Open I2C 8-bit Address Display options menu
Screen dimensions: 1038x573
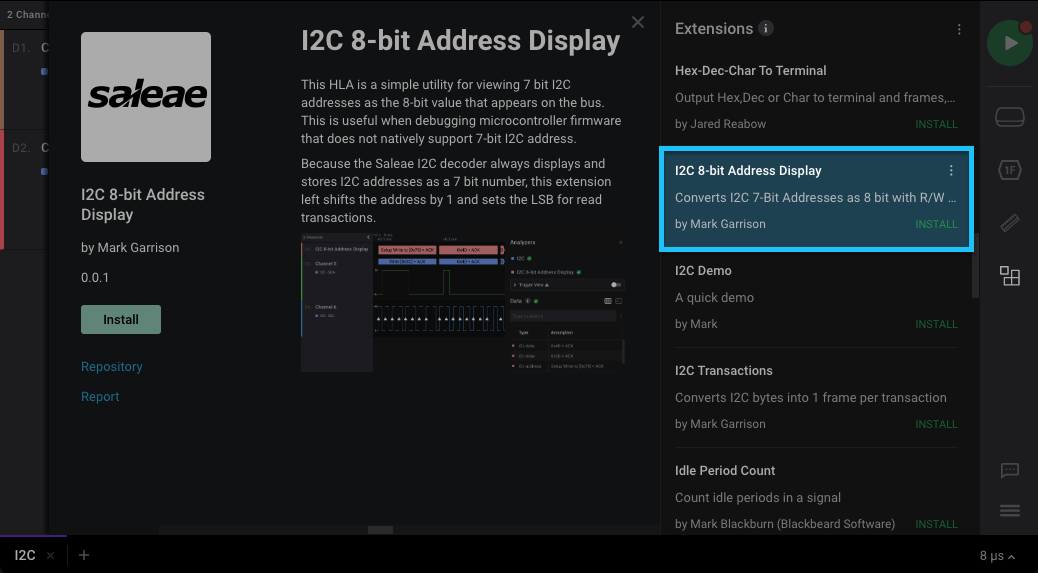pos(951,171)
